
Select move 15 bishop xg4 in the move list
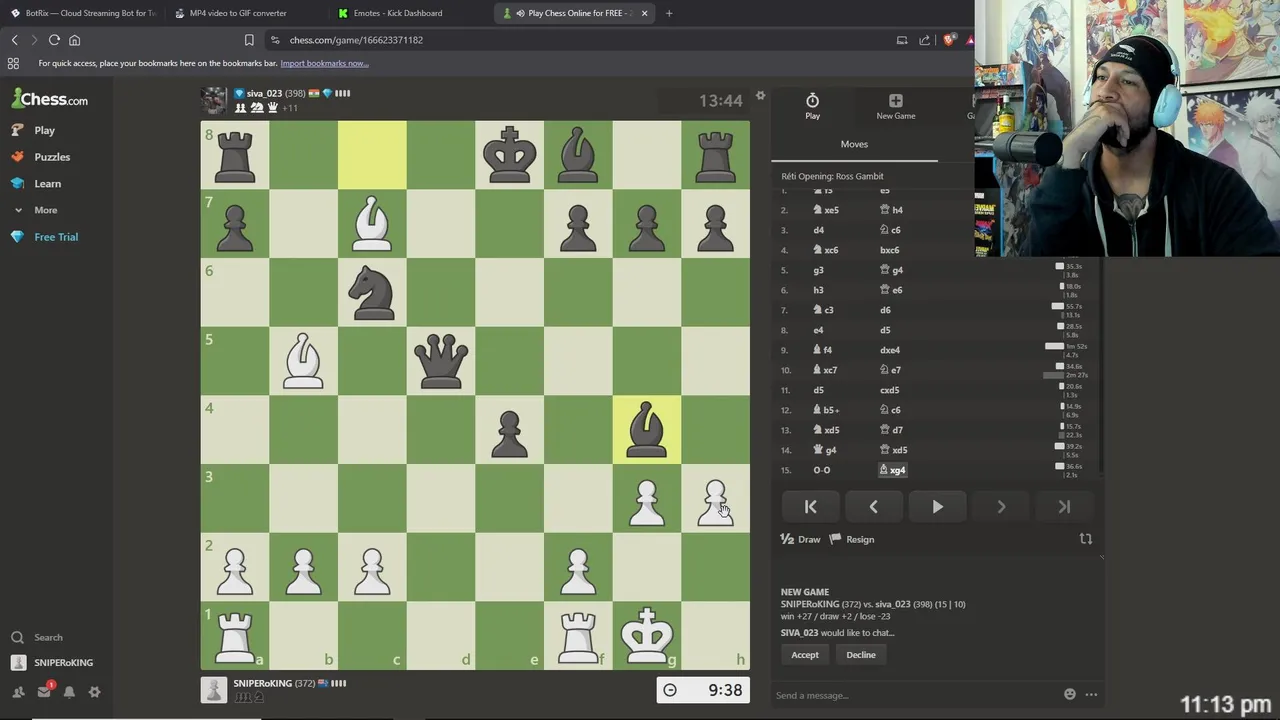coord(892,470)
